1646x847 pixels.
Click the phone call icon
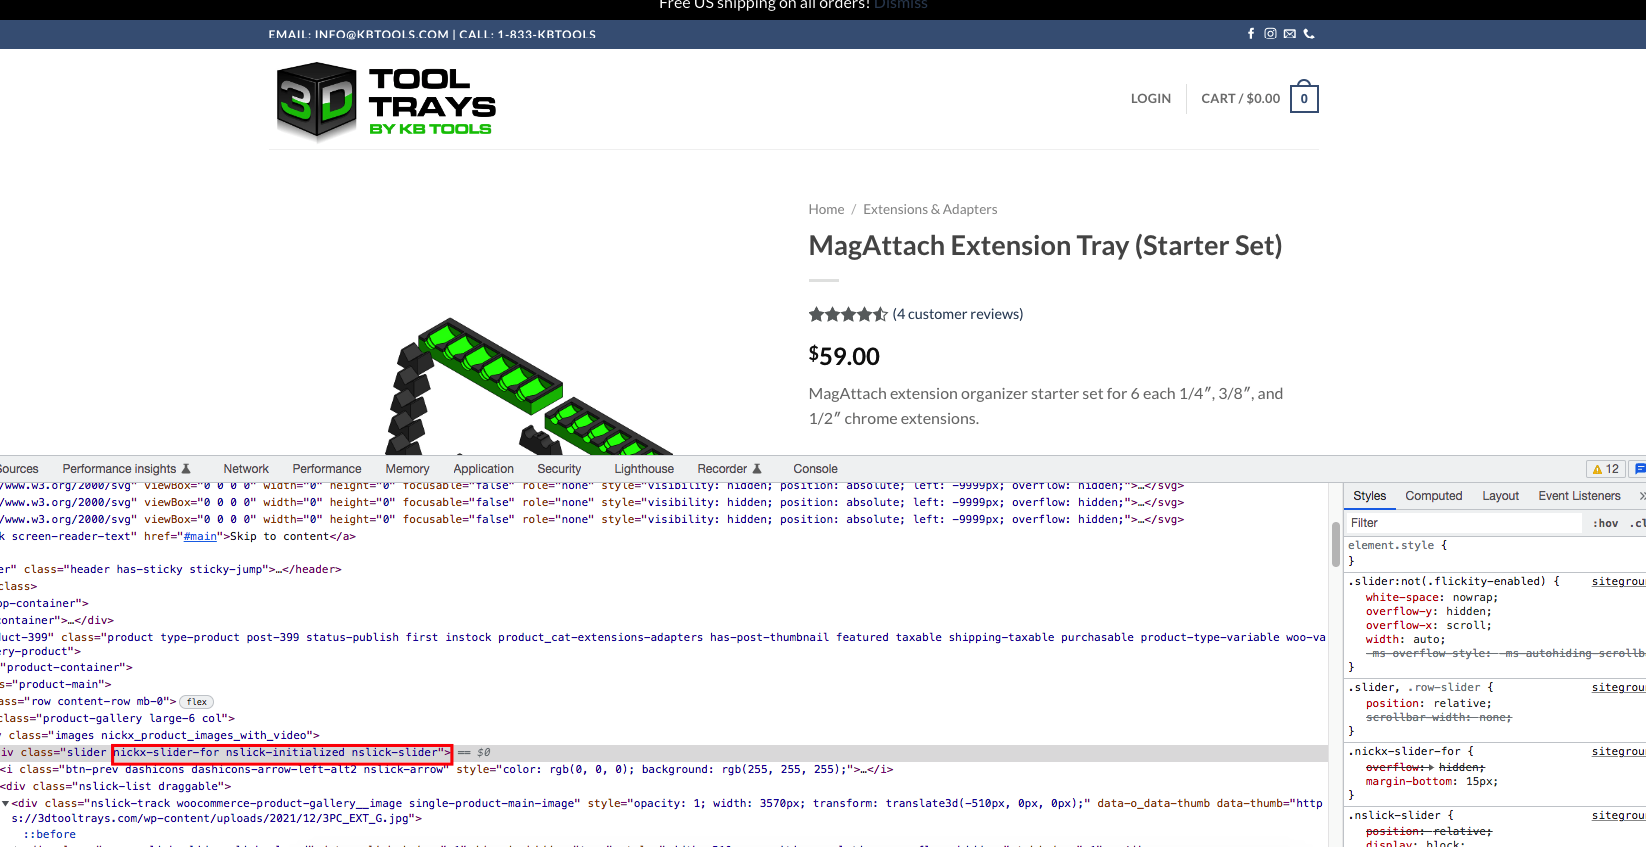(x=1309, y=34)
